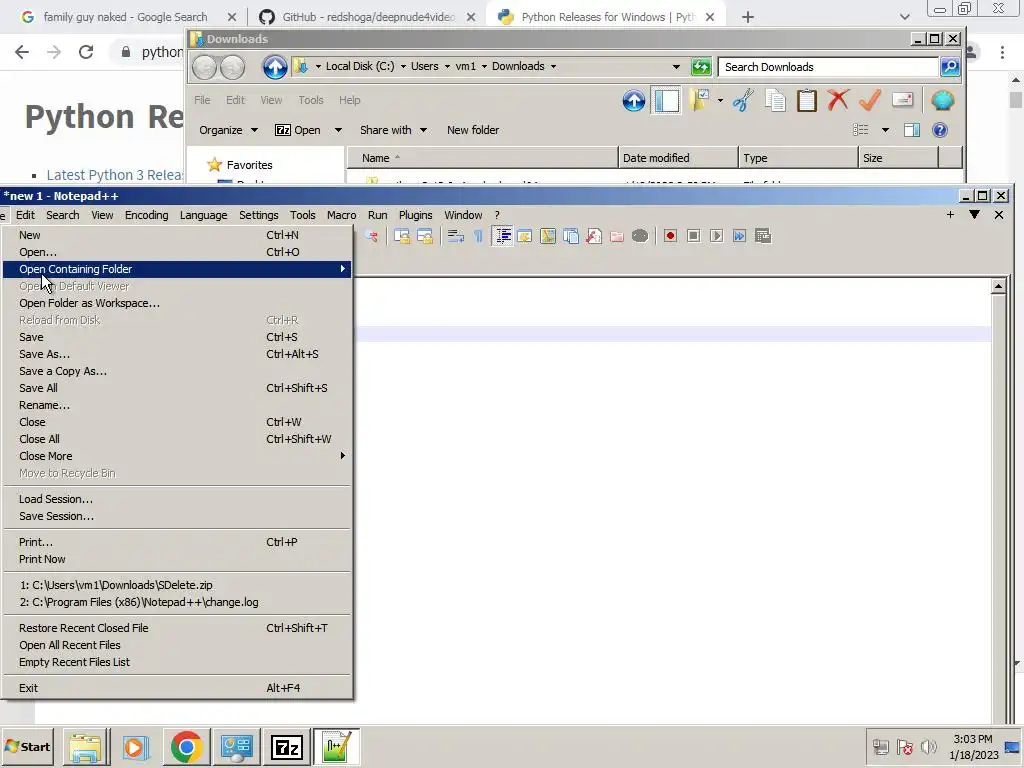Screen dimensions: 1024x768
Task: Click the Chrome icon in the taskbar
Action: [x=187, y=747]
